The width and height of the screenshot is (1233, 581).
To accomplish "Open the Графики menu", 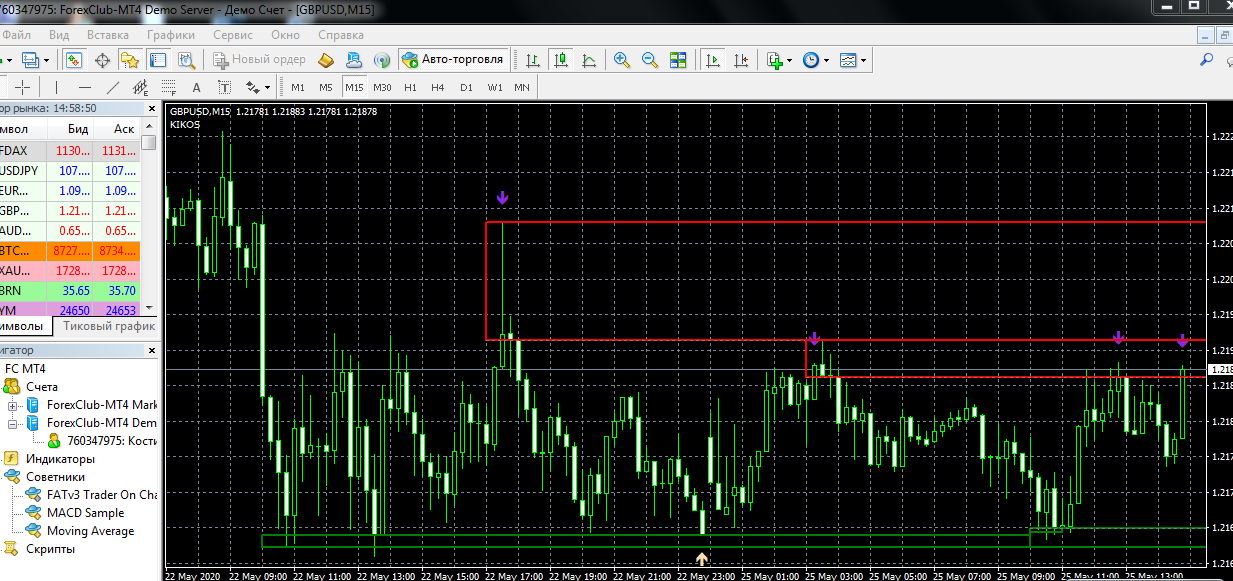I will (x=171, y=34).
